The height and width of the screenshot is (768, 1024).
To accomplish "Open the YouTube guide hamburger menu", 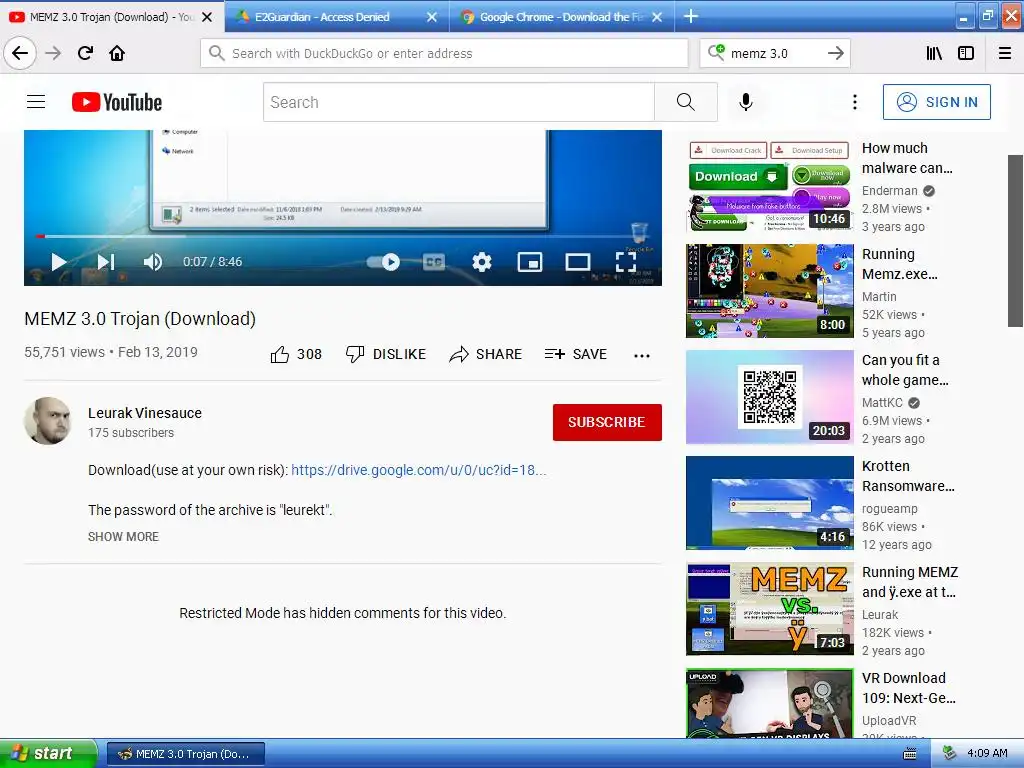I will 36,102.
